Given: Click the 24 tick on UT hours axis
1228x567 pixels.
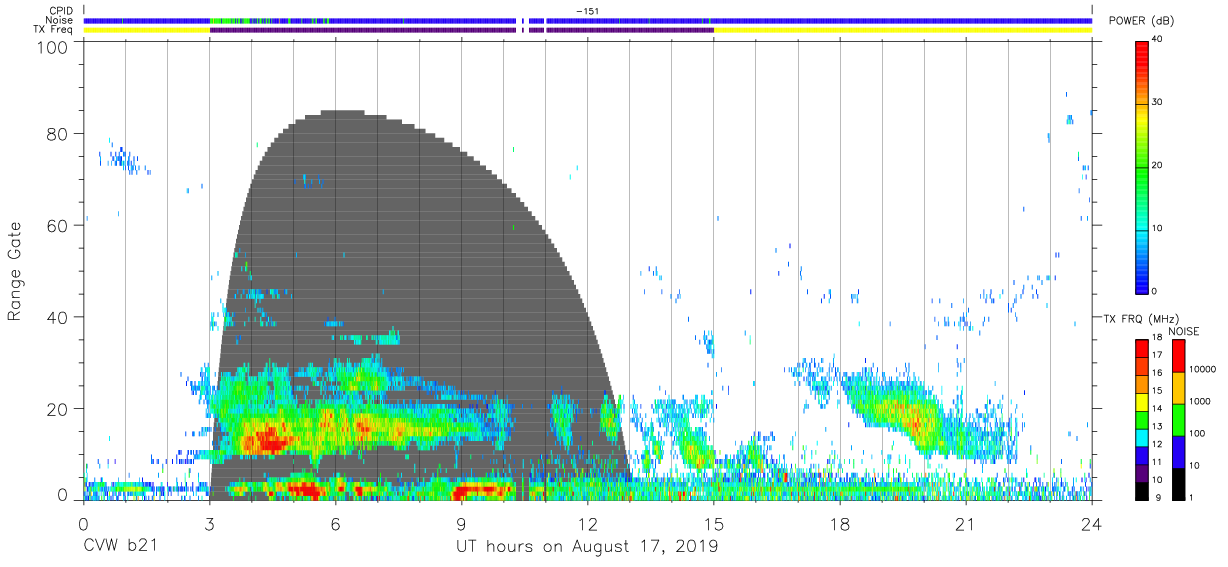Looking at the screenshot, I should (x=1092, y=524).
